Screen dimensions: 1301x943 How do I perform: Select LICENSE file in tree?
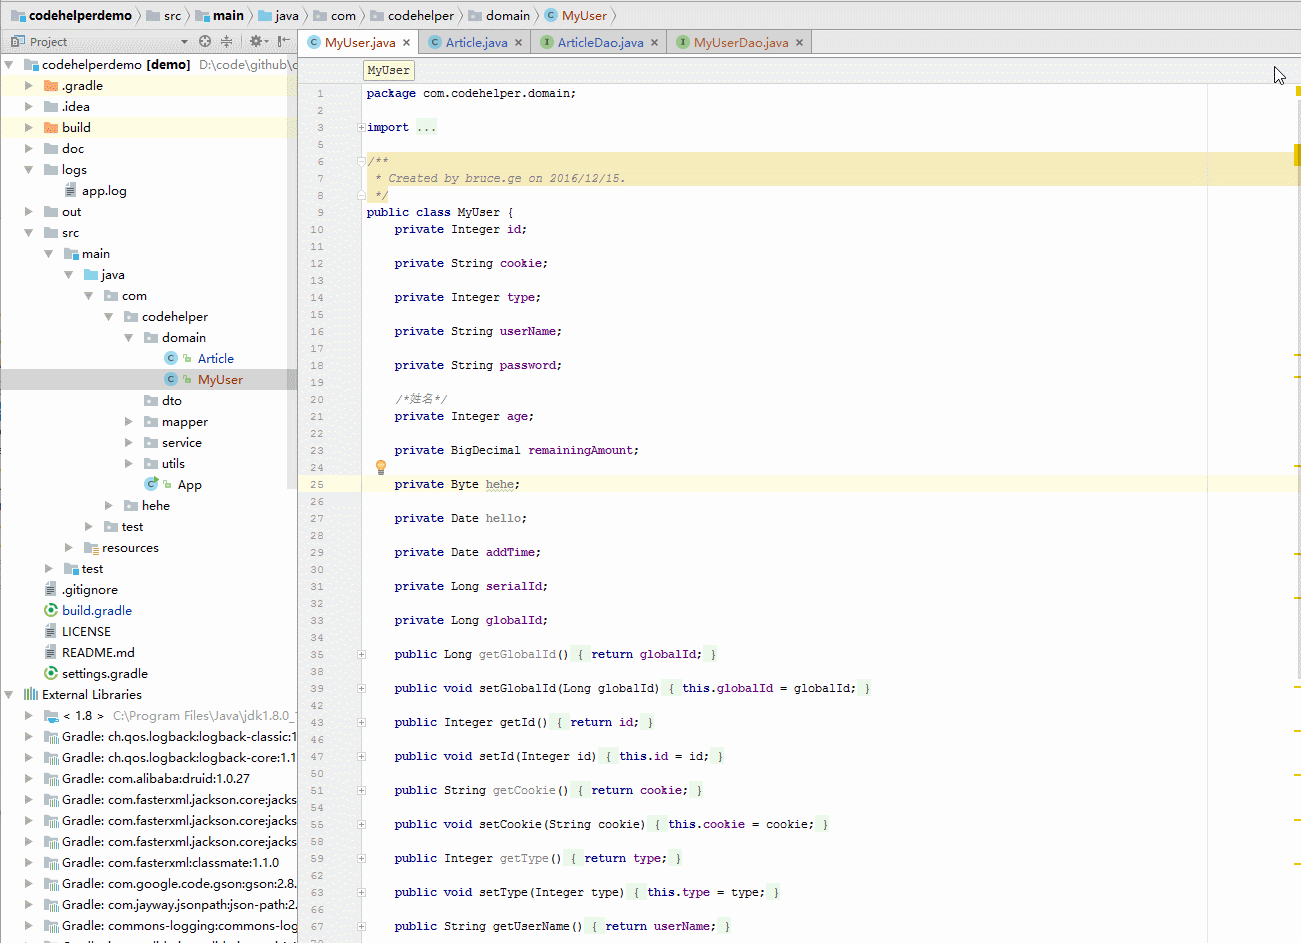86,631
